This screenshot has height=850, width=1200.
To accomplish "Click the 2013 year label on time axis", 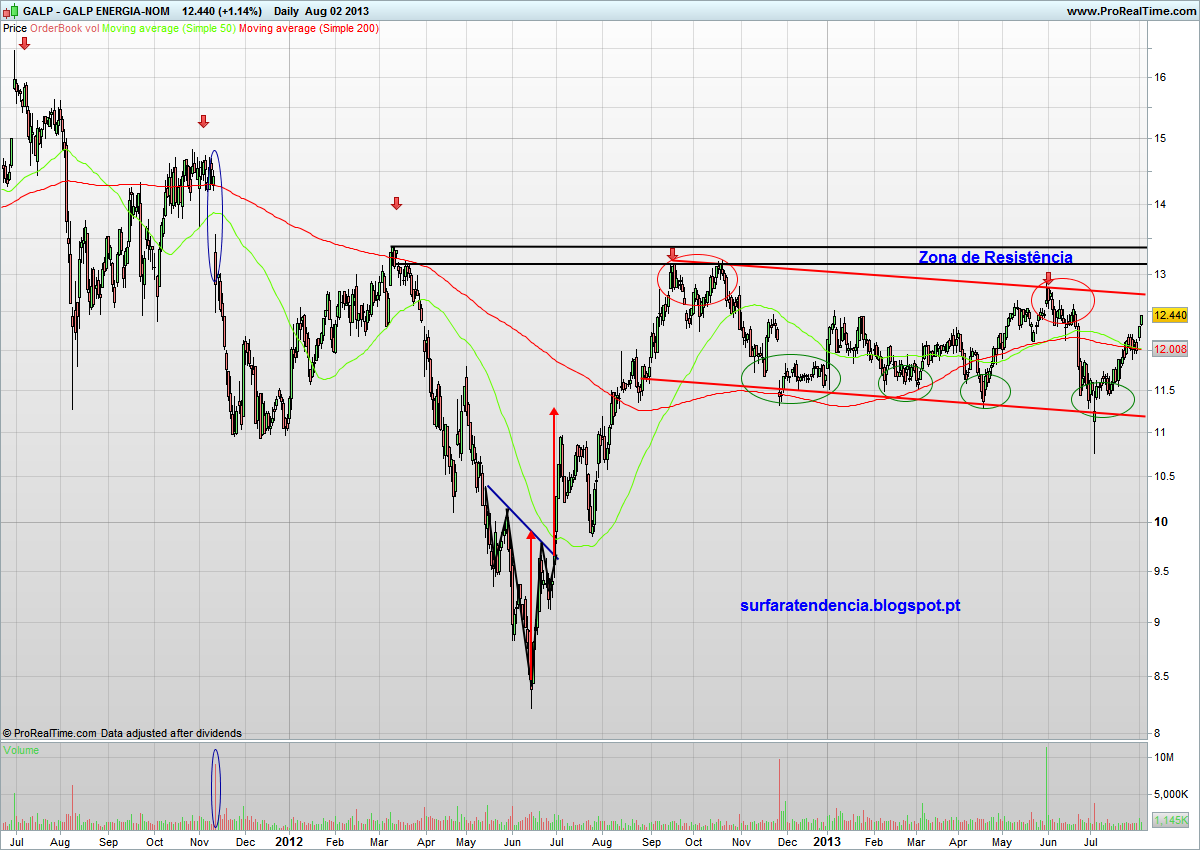I will [827, 842].
